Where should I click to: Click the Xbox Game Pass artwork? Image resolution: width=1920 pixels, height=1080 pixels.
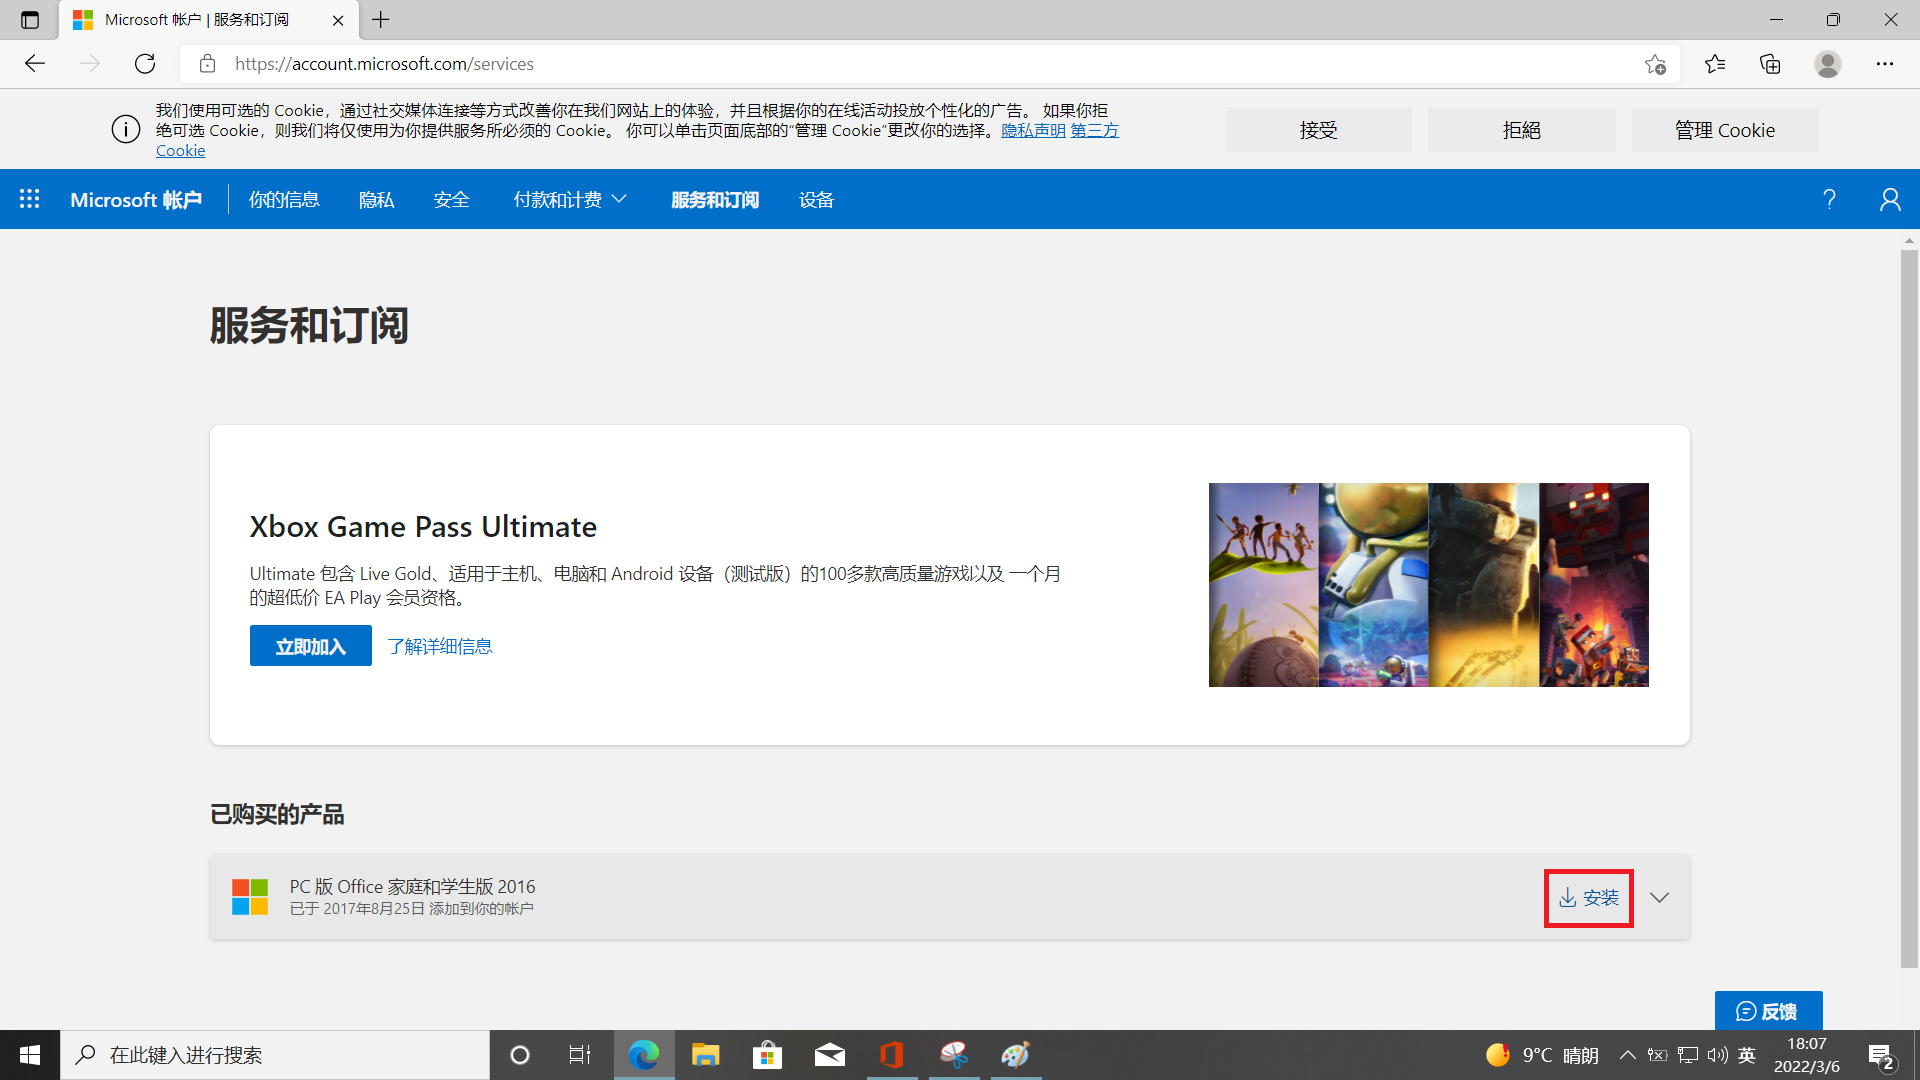[1429, 585]
